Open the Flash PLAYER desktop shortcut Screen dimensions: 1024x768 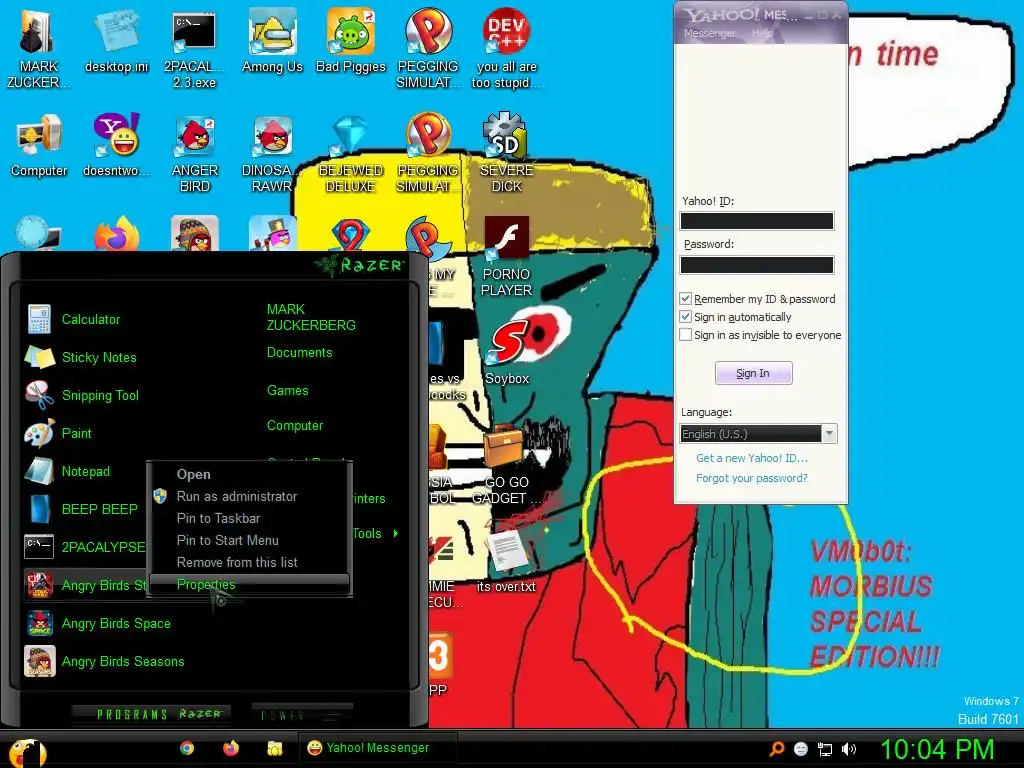pyautogui.click(x=506, y=257)
